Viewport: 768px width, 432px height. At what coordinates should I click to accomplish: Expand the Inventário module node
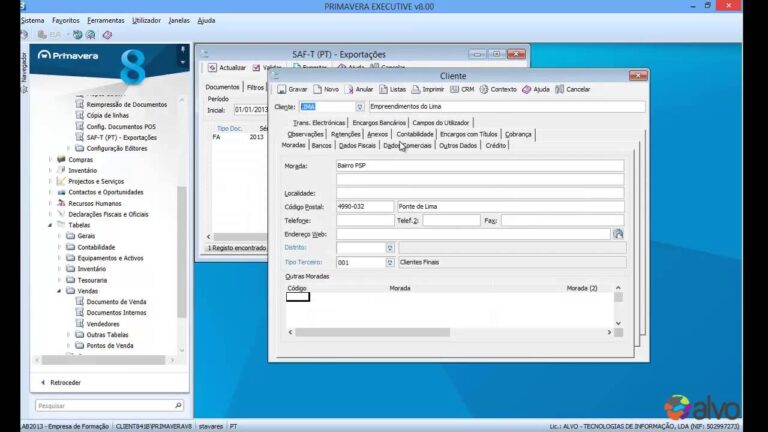click(50, 170)
